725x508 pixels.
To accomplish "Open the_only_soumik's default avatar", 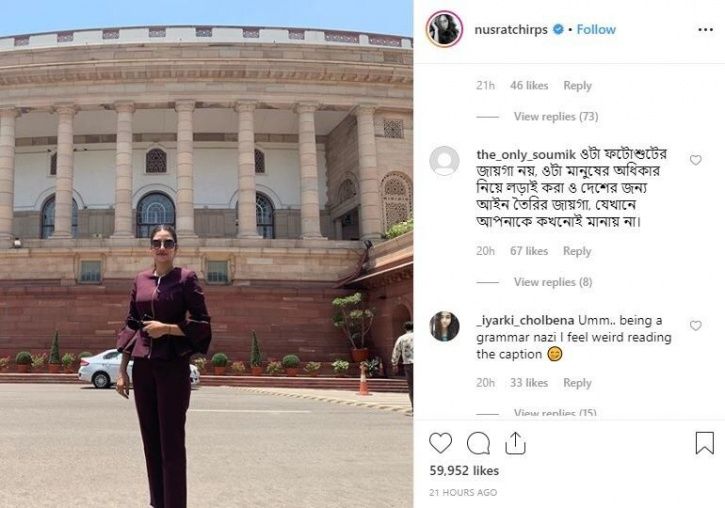I will click(x=444, y=161).
